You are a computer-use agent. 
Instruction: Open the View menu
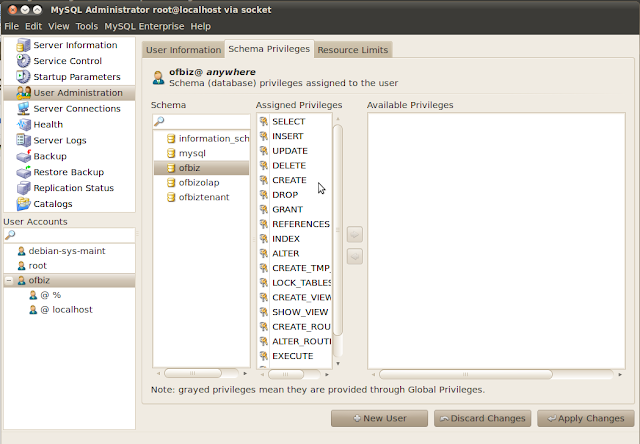click(59, 26)
